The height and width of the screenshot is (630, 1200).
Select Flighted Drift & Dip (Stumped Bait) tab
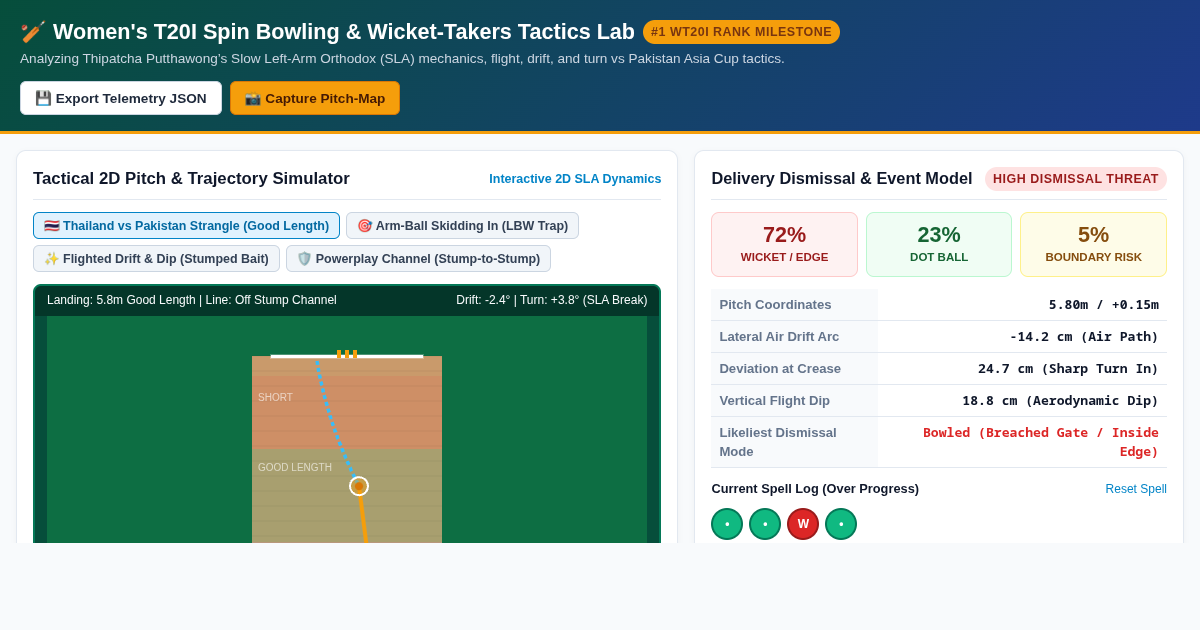156,259
